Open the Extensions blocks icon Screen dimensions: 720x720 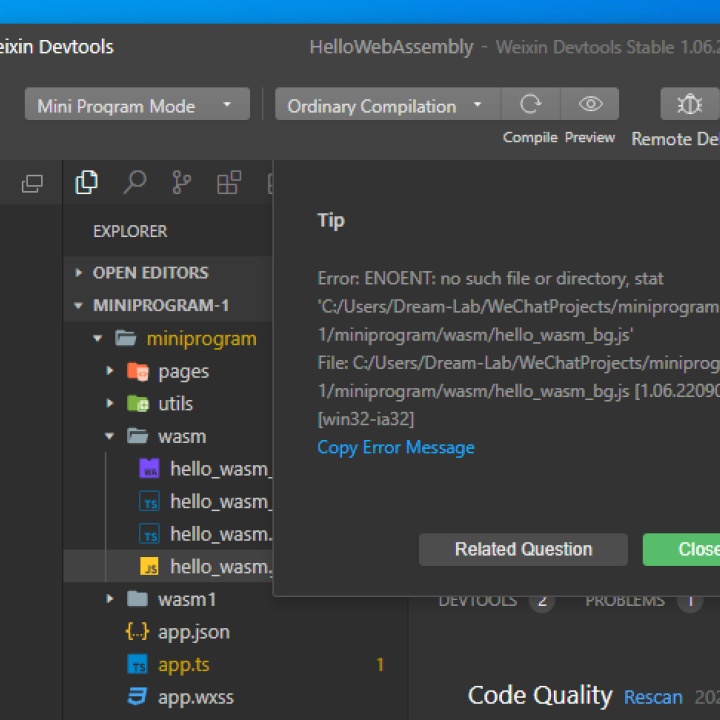point(229,182)
